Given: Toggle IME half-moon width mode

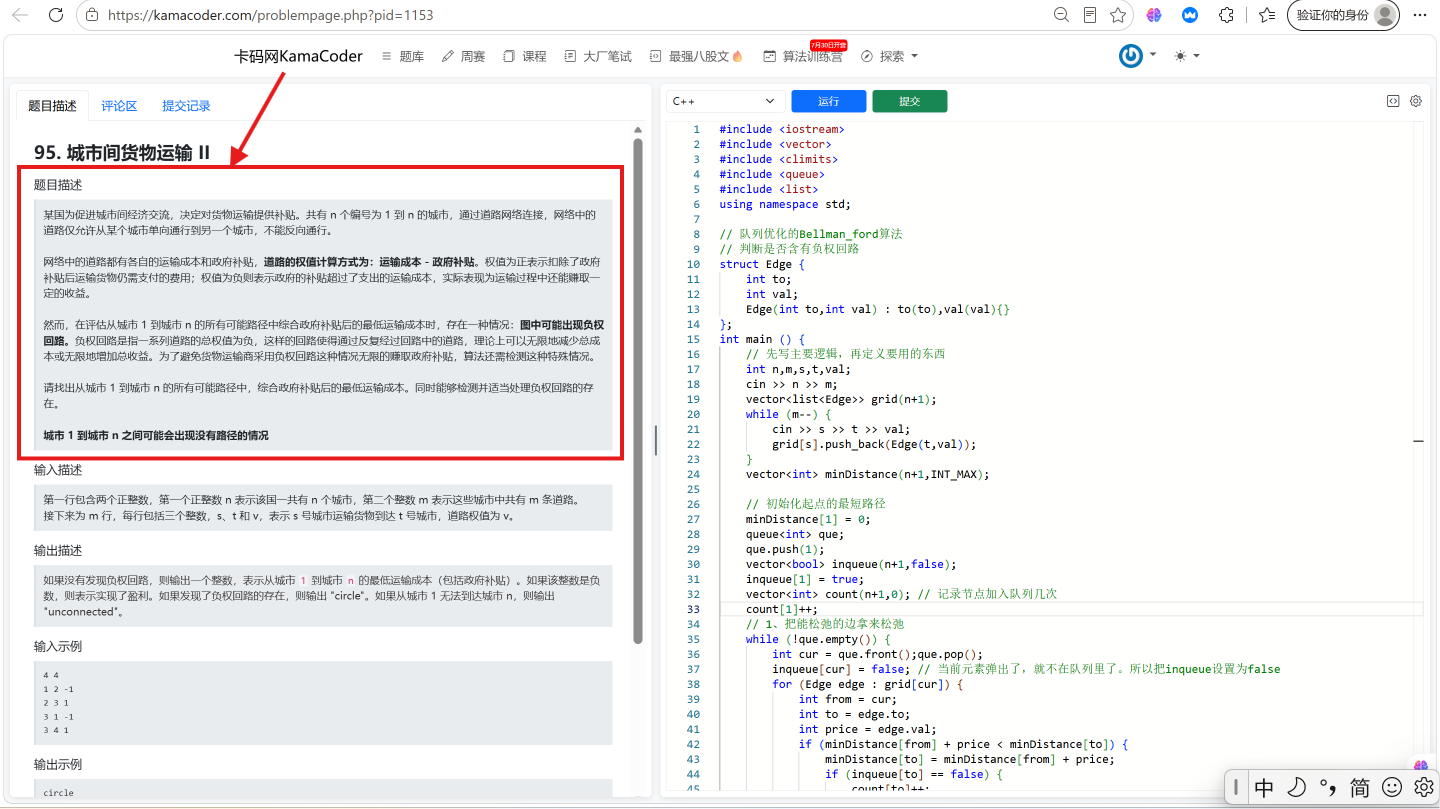Looking at the screenshot, I should point(1296,787).
